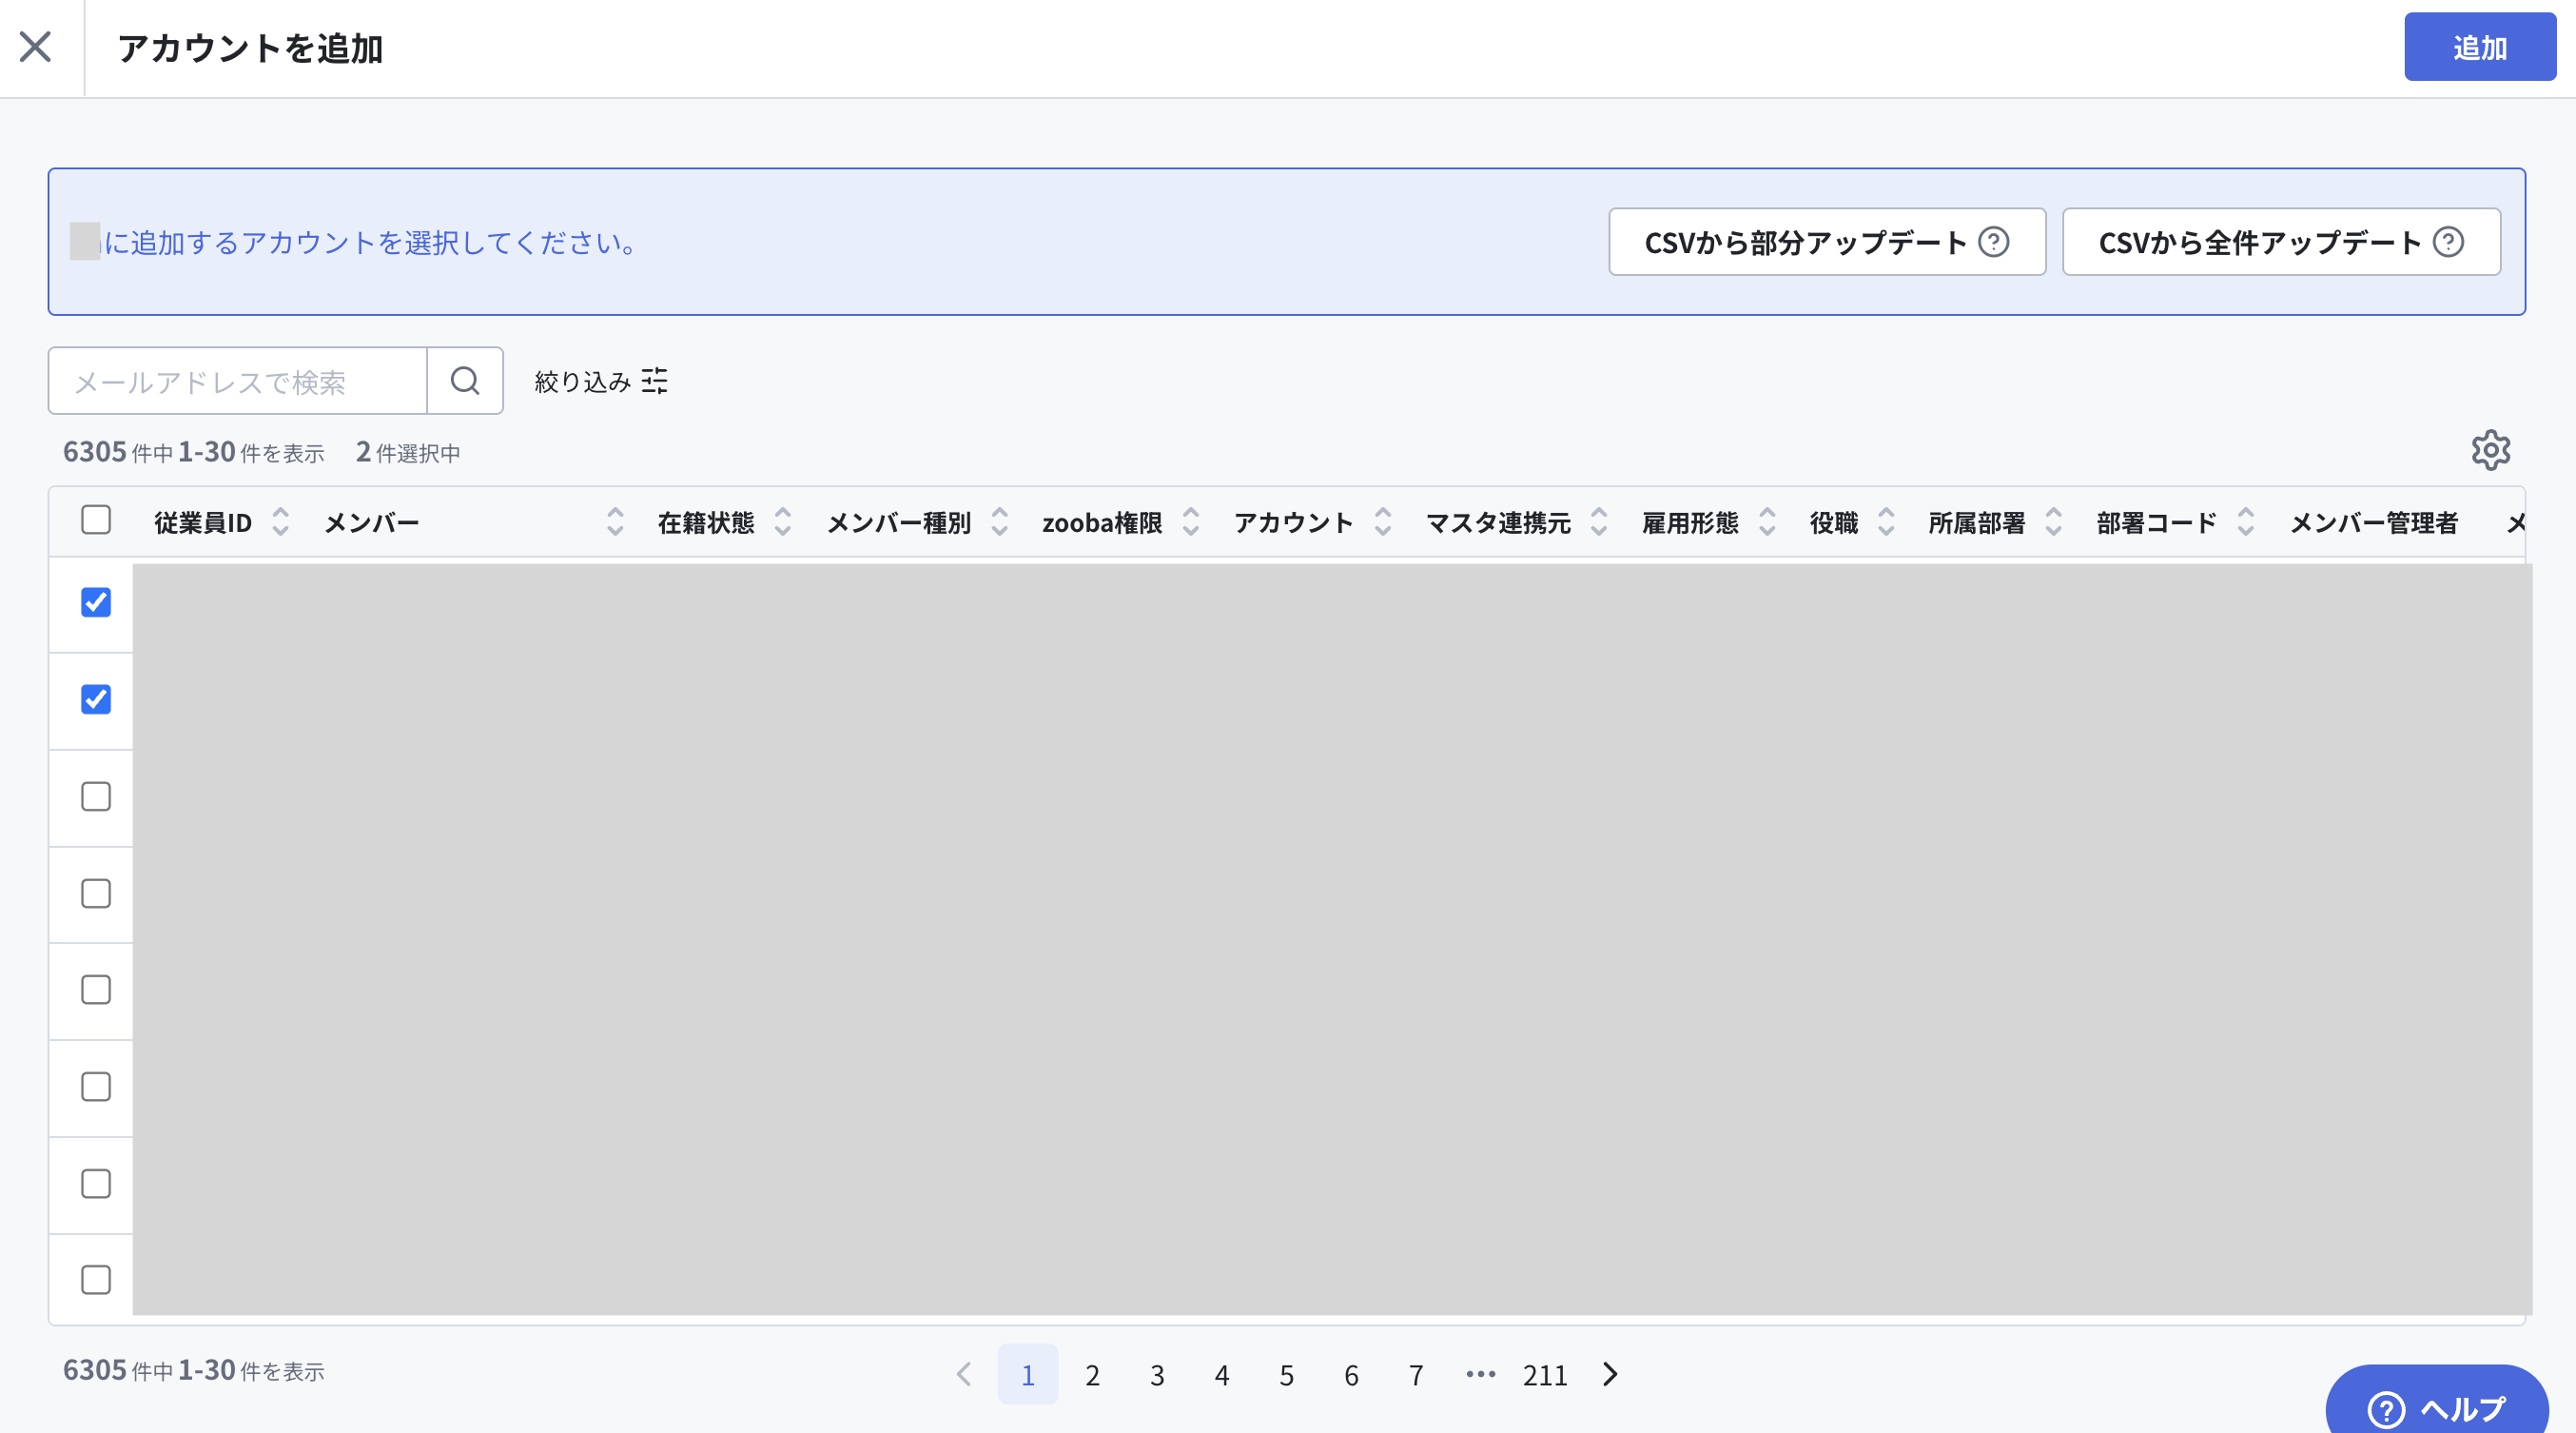Sort by アカウント column
This screenshot has height=1433, width=2576.
[x=1383, y=522]
